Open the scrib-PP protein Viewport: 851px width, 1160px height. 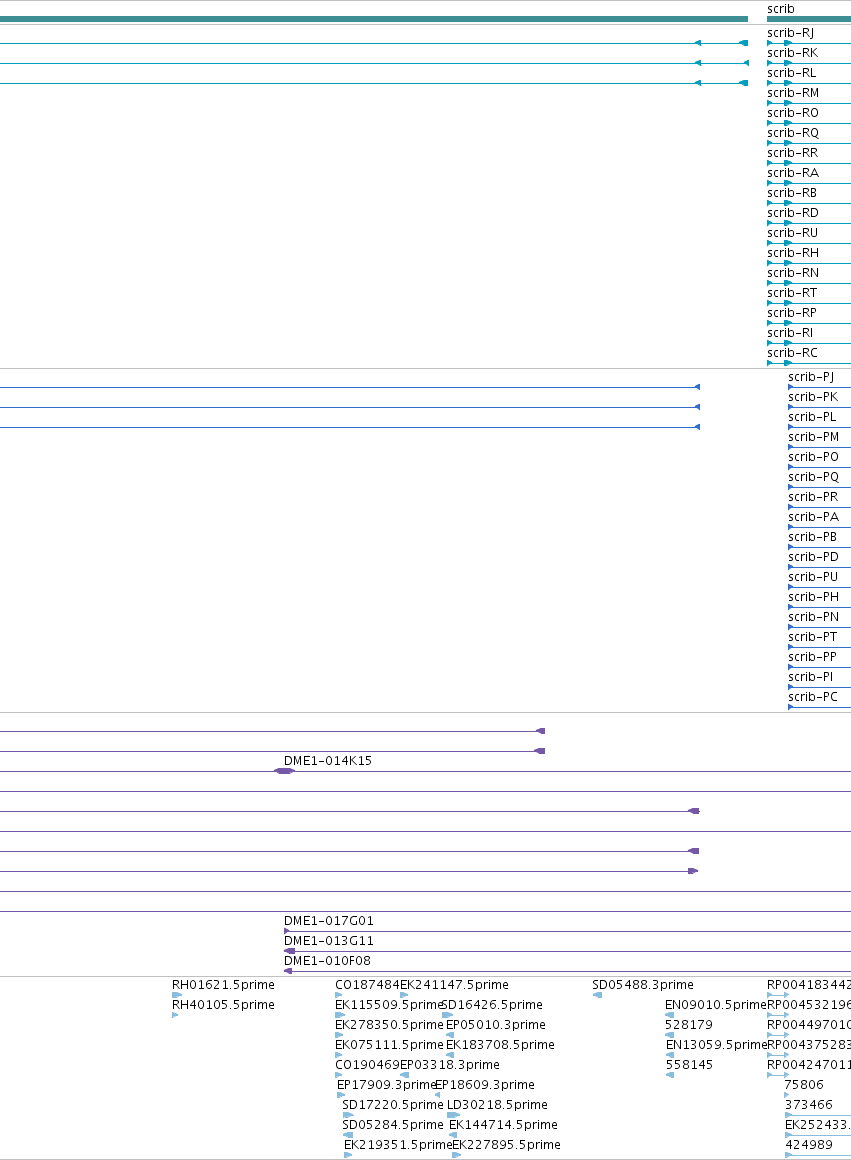pos(813,656)
